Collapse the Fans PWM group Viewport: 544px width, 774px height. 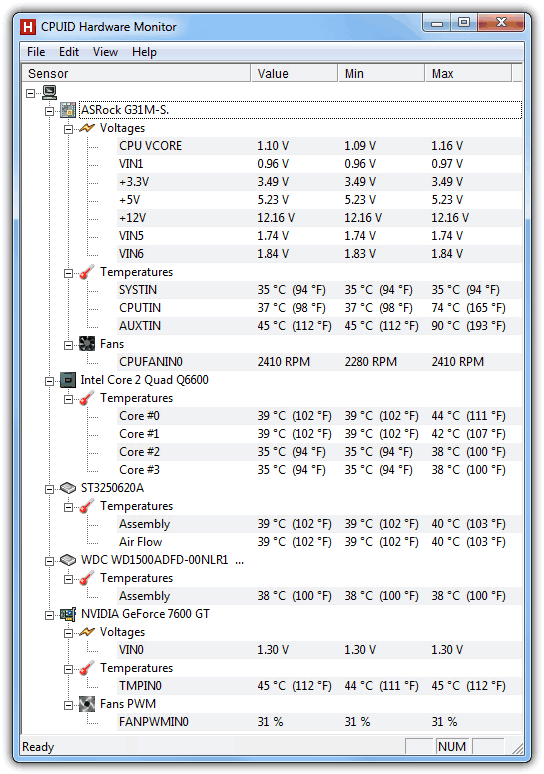[x=69, y=705]
